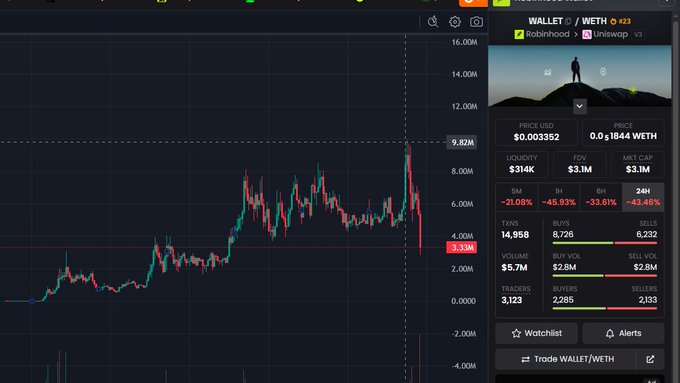Open chart settings gear
This screenshot has width=680, height=383.
click(x=454, y=22)
